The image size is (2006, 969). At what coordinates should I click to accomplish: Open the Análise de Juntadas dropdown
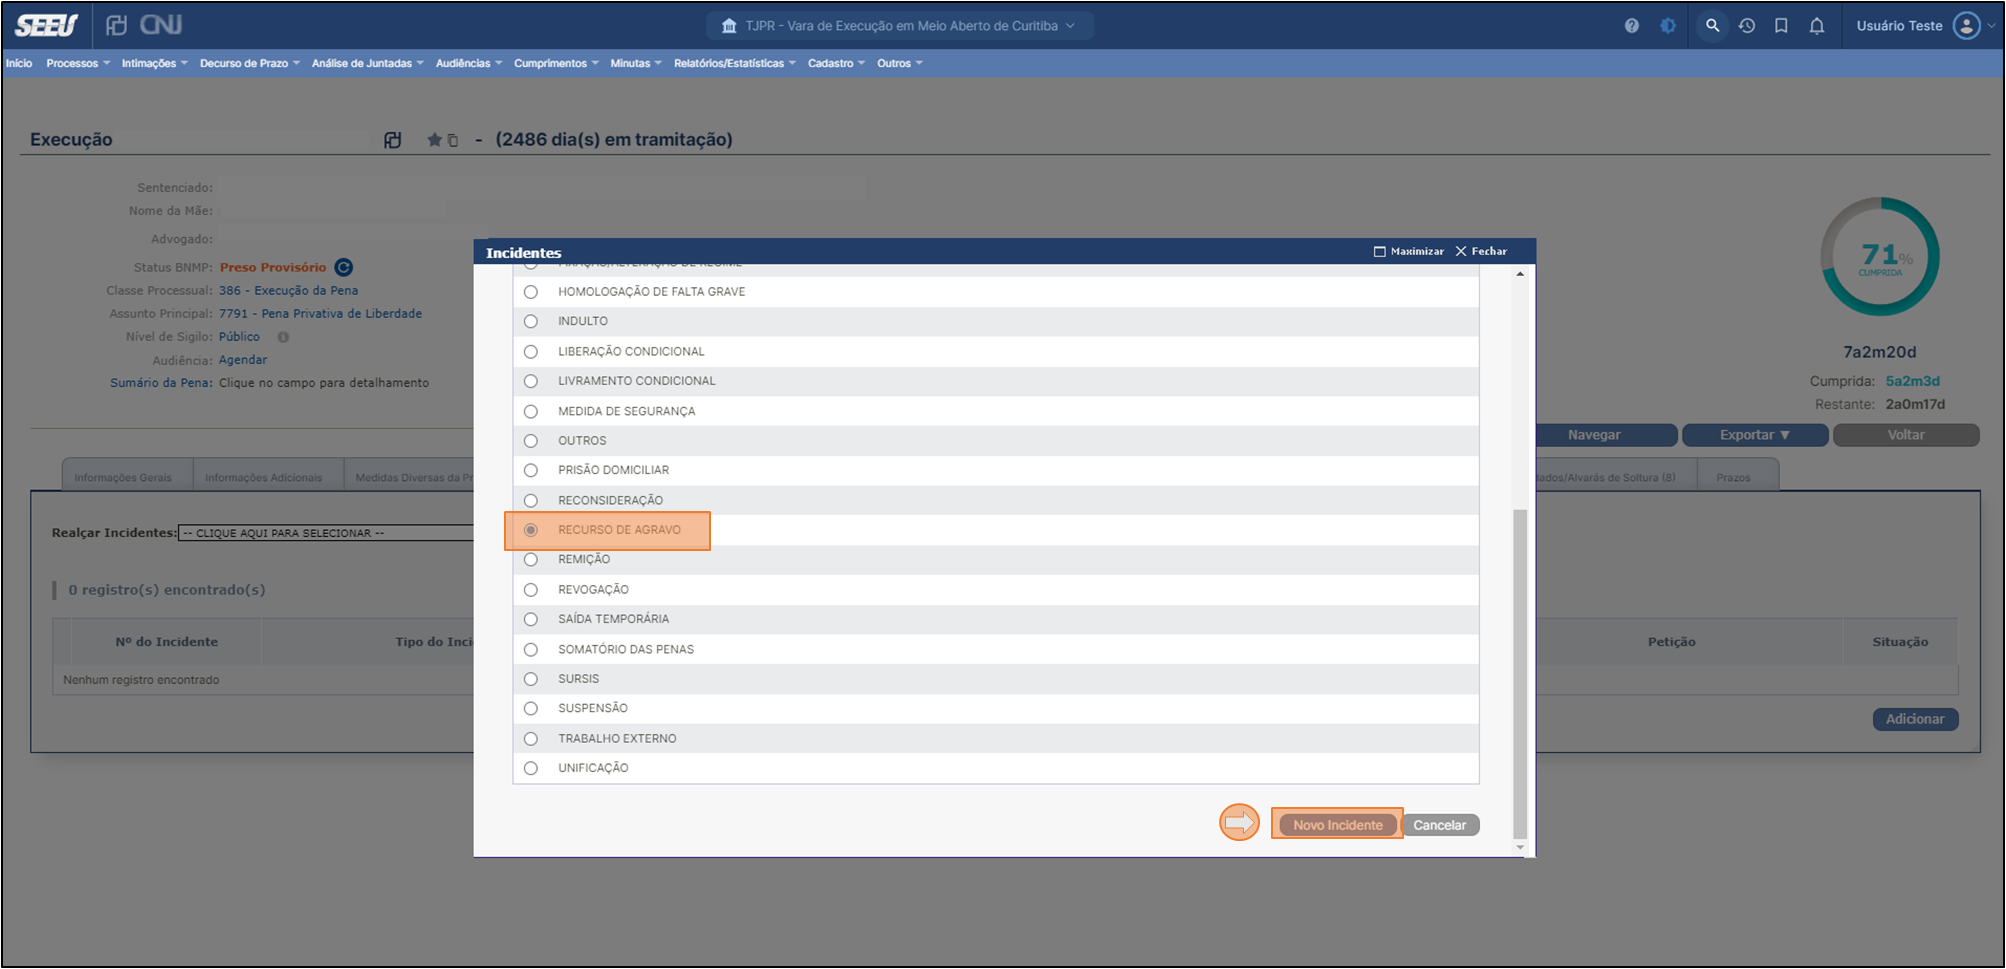pos(368,63)
